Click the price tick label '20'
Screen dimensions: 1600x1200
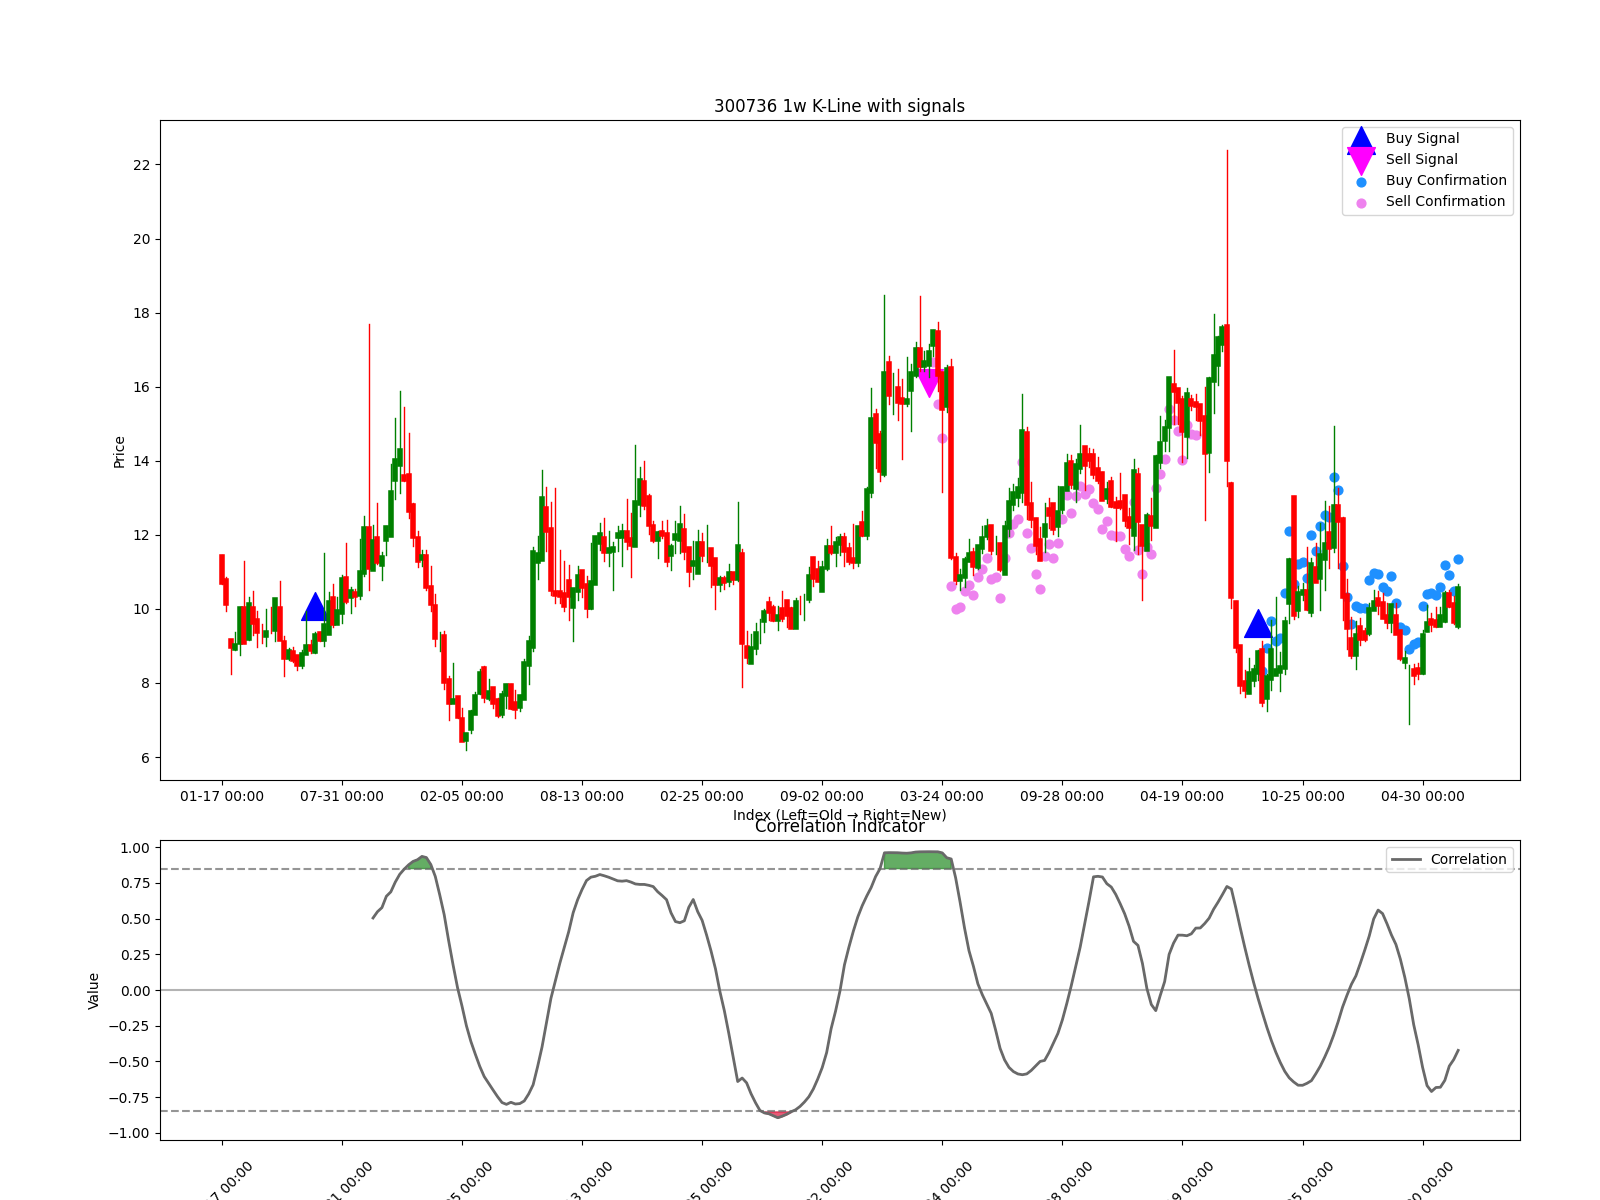click(x=141, y=239)
